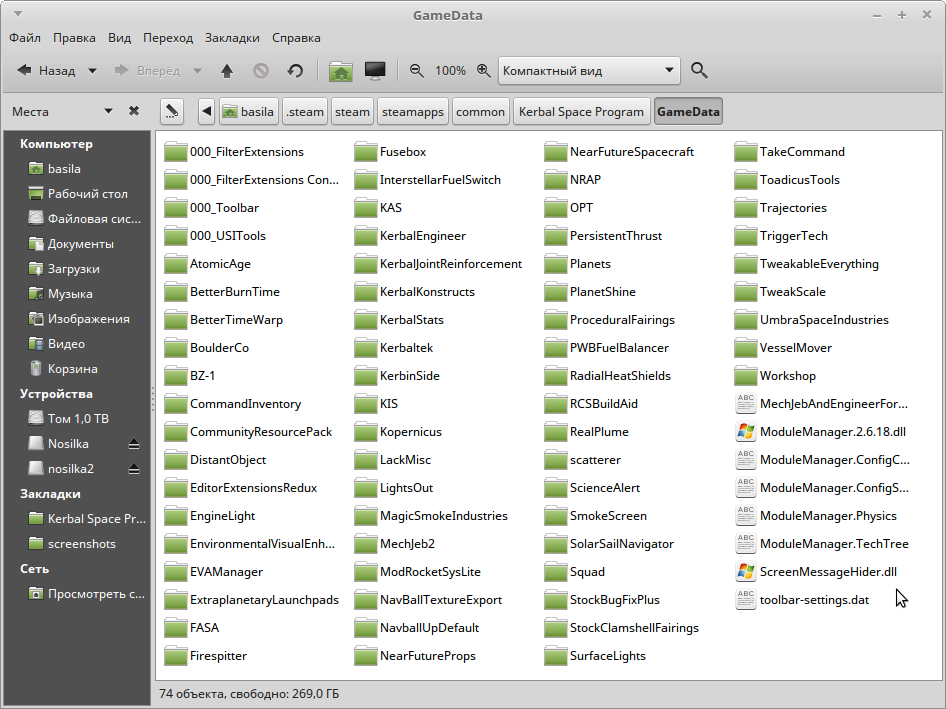946x709 pixels.
Task: Click the ProceduralFairings folder name
Action: click(622, 320)
